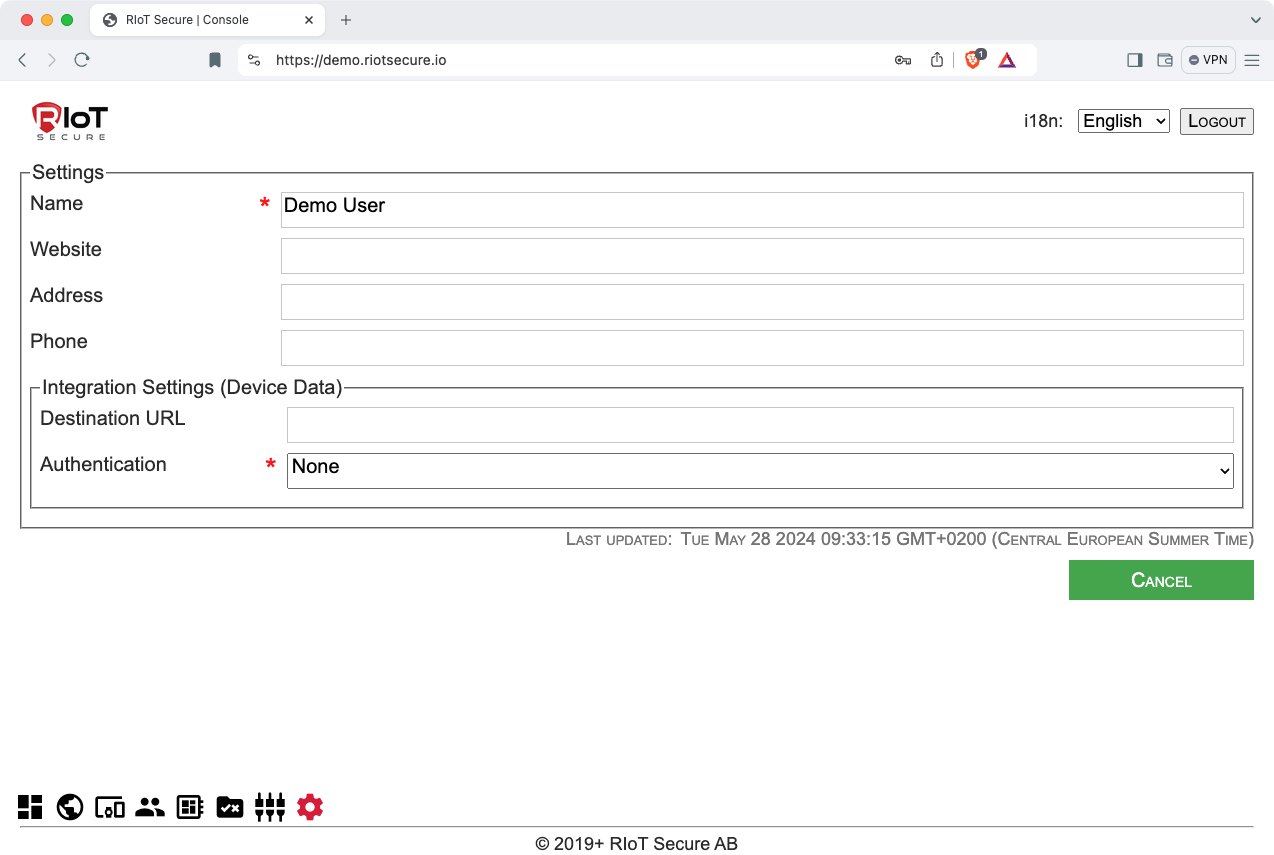The image size is (1274, 855).
Task: Expand the tab search chevron in title bar
Action: (1256, 20)
